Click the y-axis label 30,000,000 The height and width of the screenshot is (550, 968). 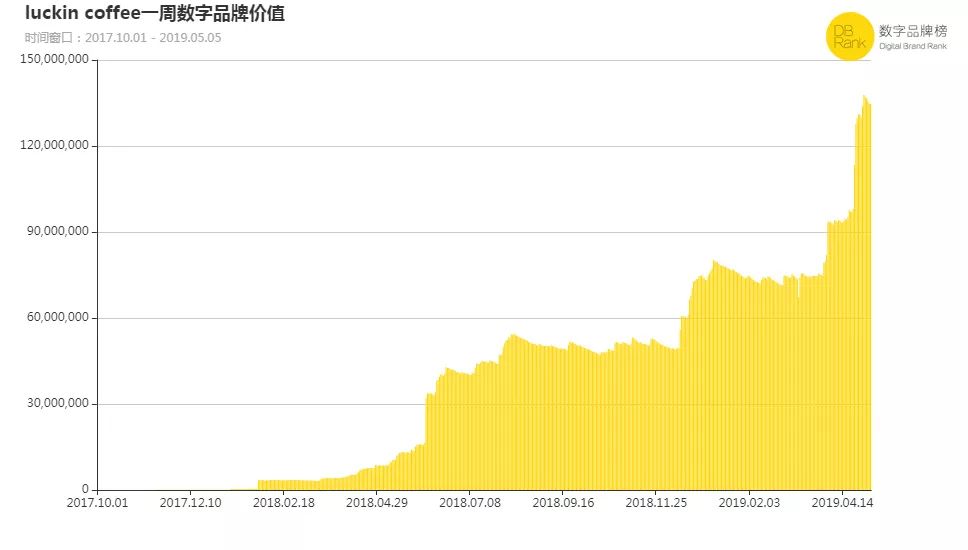57,403
